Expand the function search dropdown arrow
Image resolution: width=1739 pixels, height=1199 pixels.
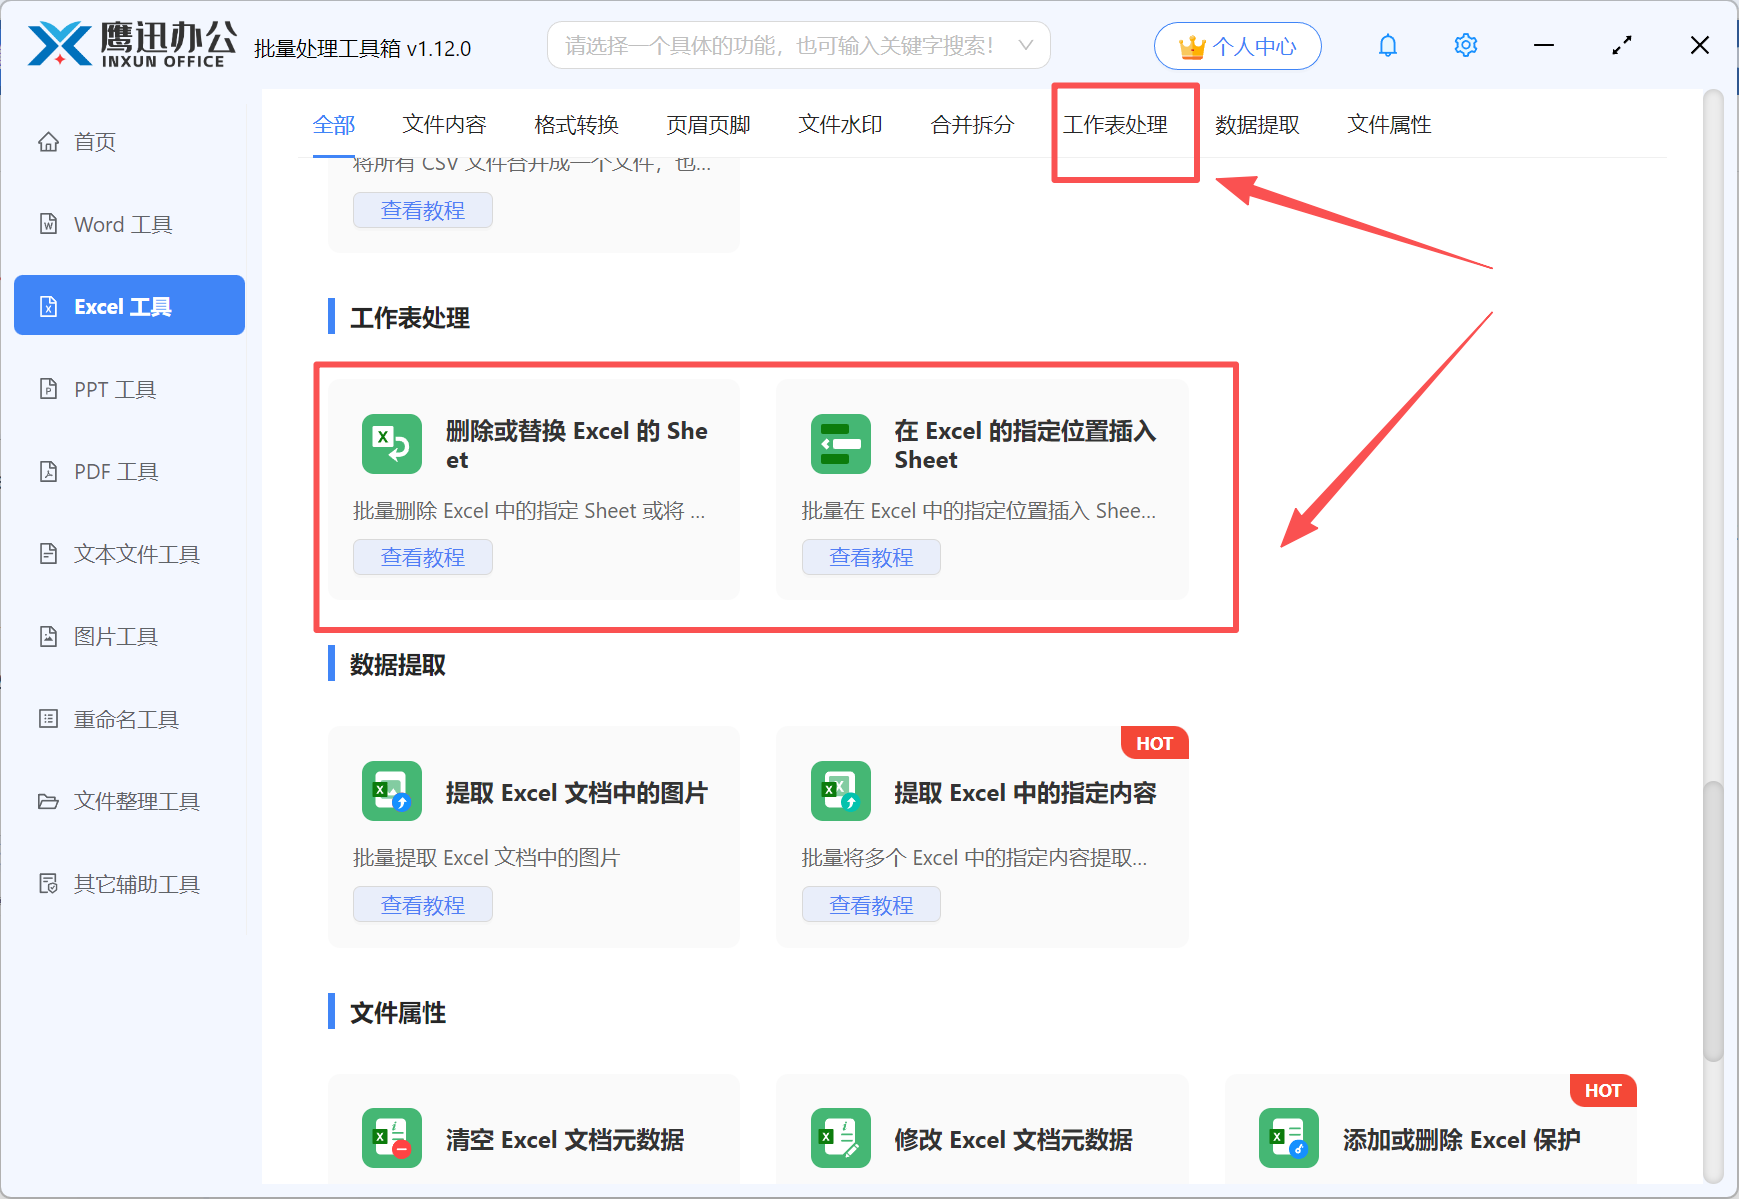tap(1025, 46)
